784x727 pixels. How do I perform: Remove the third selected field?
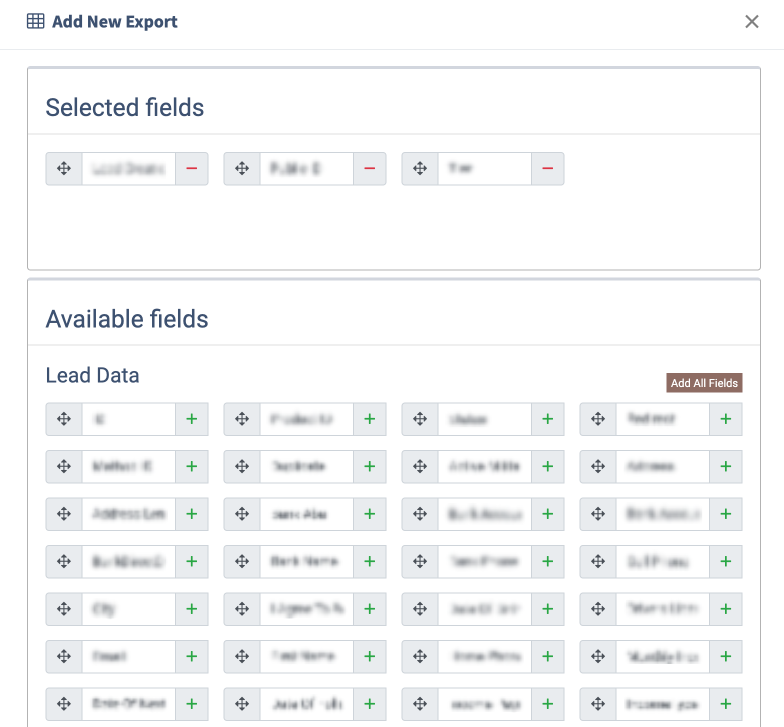[x=548, y=168]
